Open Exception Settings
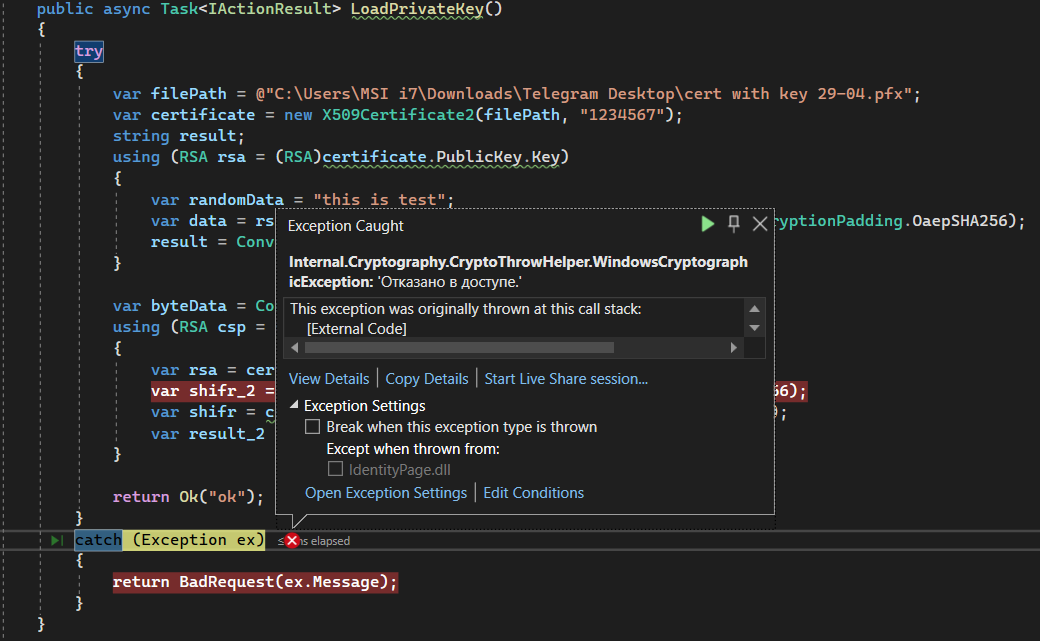The image size is (1040, 641). [x=386, y=492]
